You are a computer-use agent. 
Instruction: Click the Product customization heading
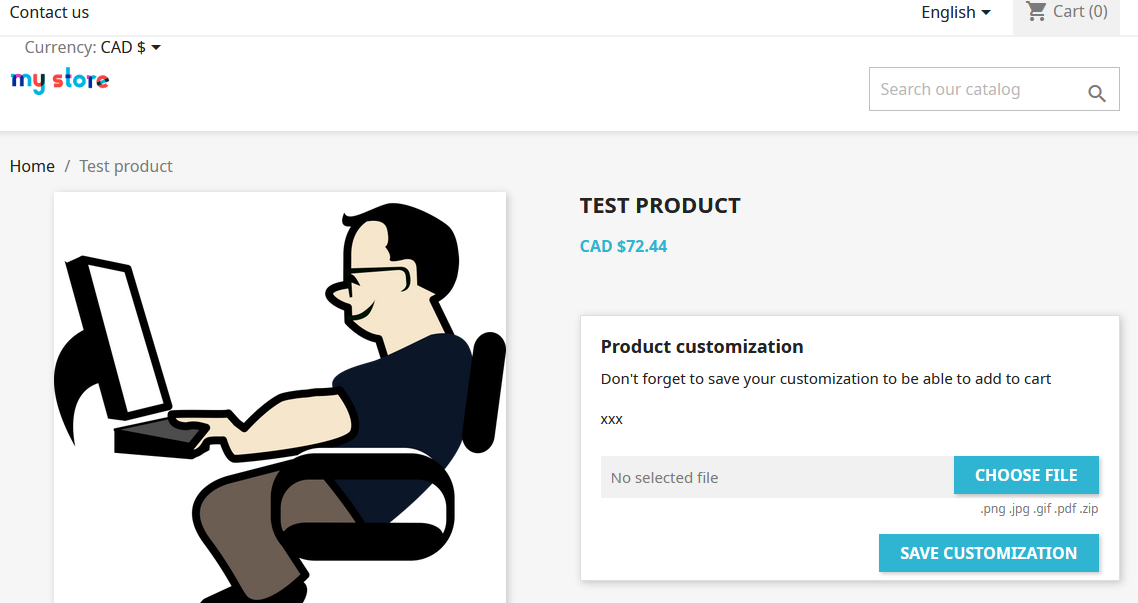tap(702, 347)
